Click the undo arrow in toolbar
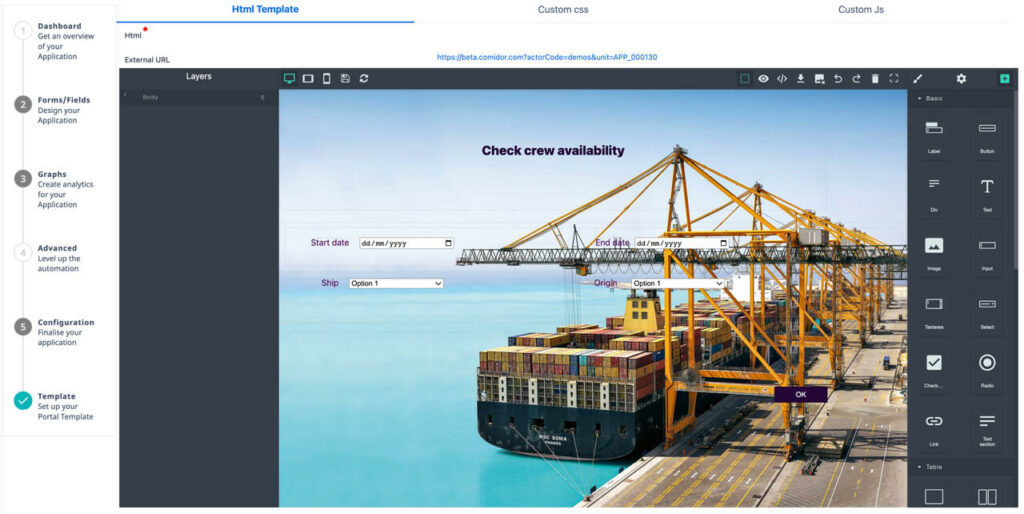 click(x=838, y=78)
